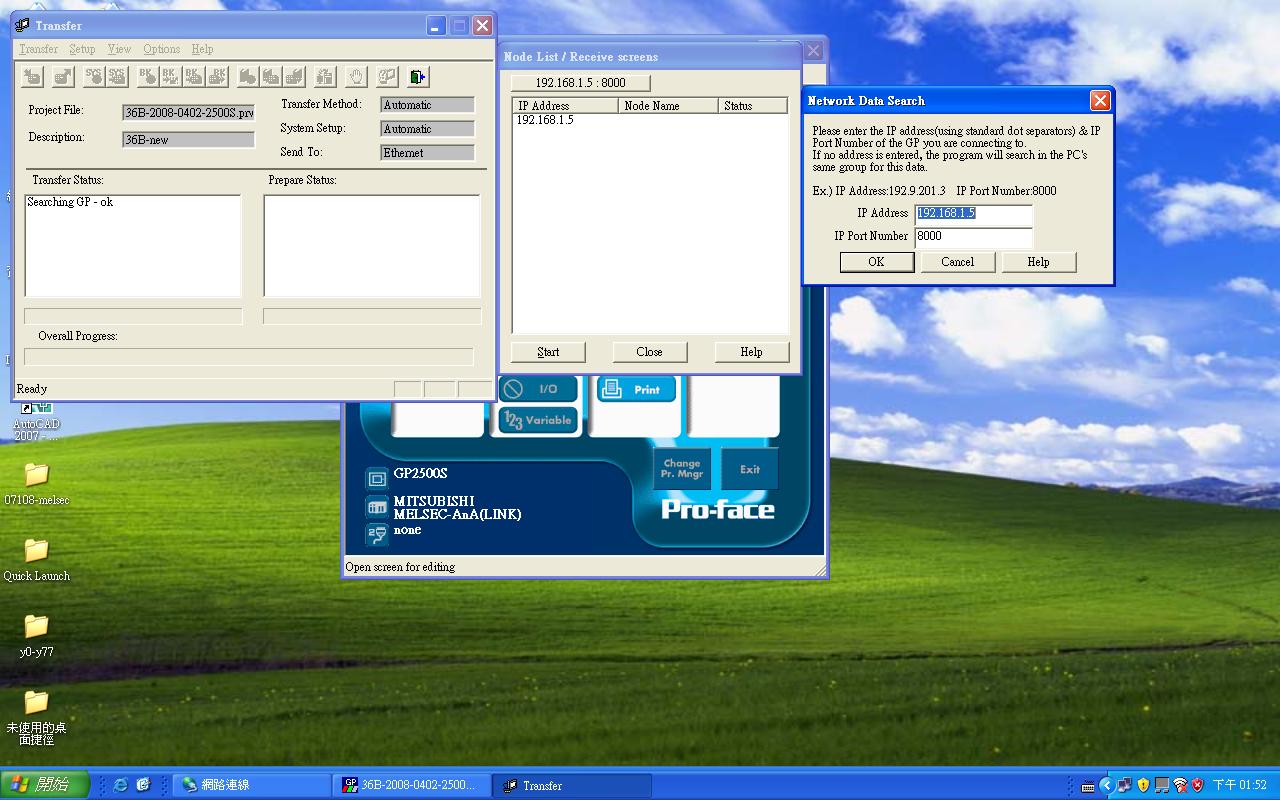Expand hidden system tray icons arrow

click(1106, 785)
